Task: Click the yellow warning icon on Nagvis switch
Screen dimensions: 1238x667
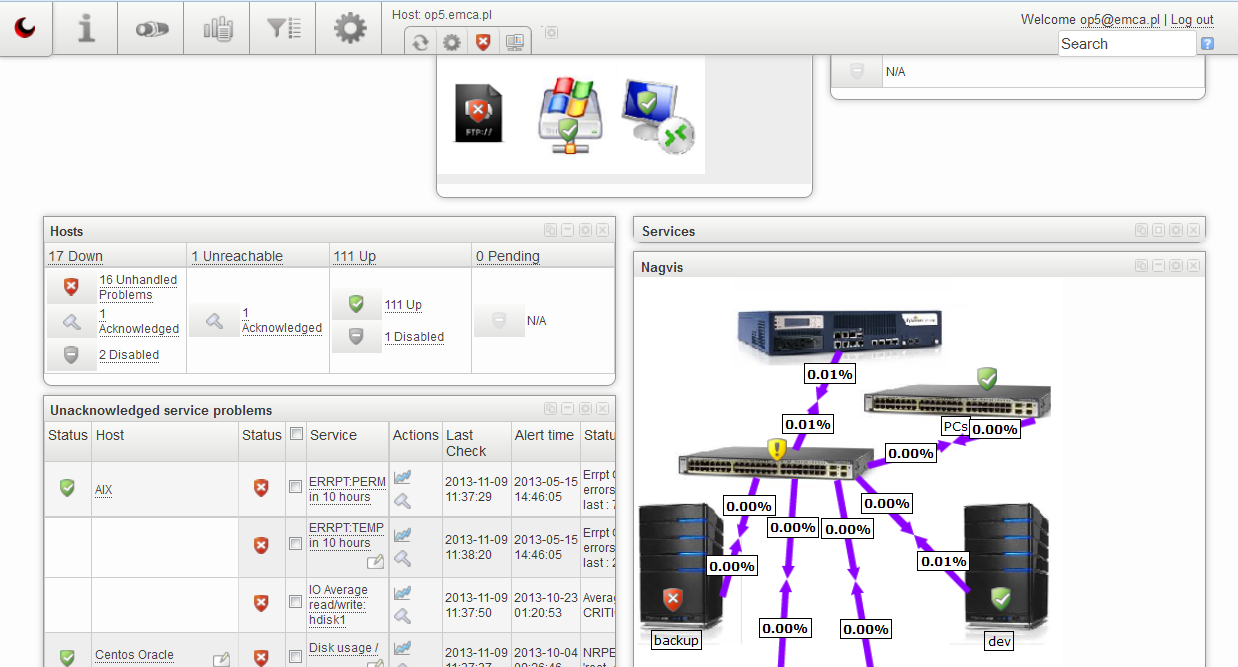Action: (777, 449)
